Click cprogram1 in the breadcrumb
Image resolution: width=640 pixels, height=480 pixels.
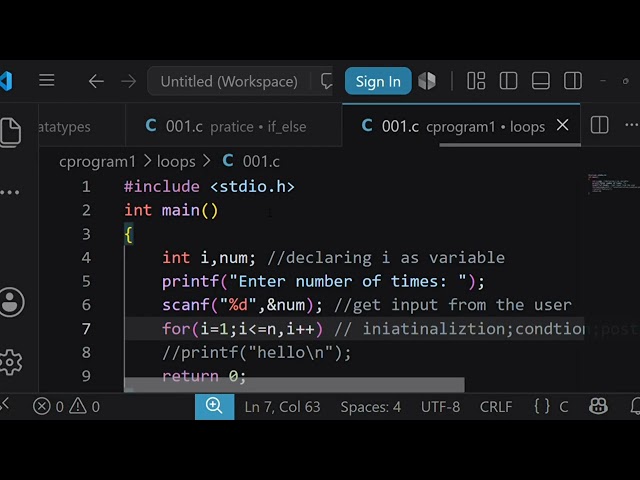97,162
